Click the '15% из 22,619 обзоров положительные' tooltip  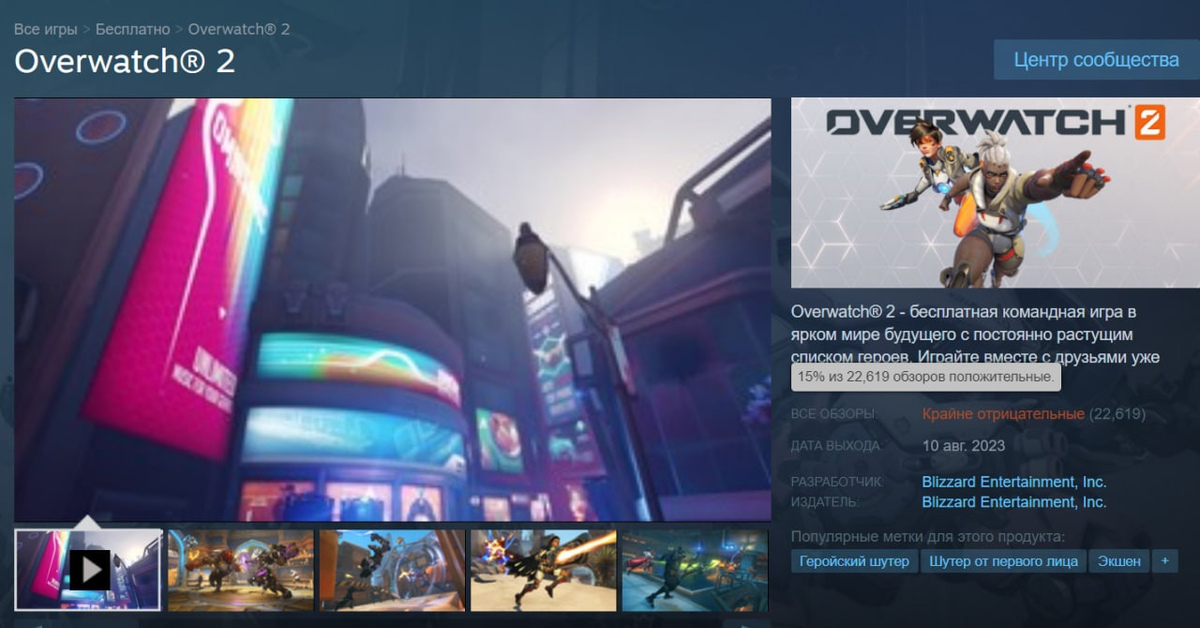(x=925, y=377)
